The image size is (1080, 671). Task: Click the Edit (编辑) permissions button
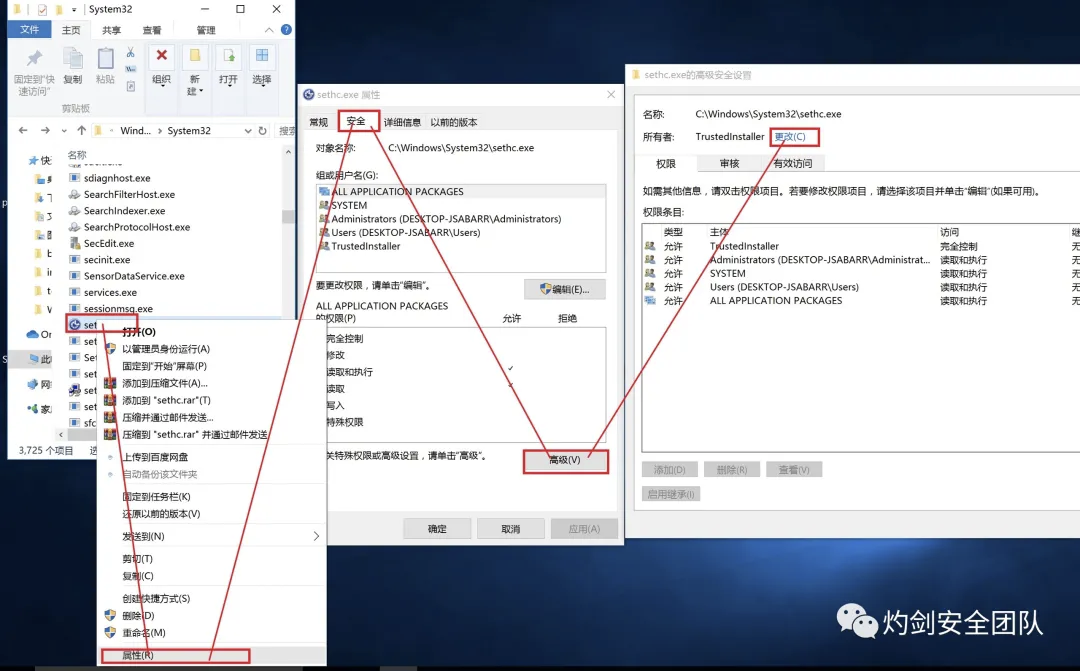point(565,289)
